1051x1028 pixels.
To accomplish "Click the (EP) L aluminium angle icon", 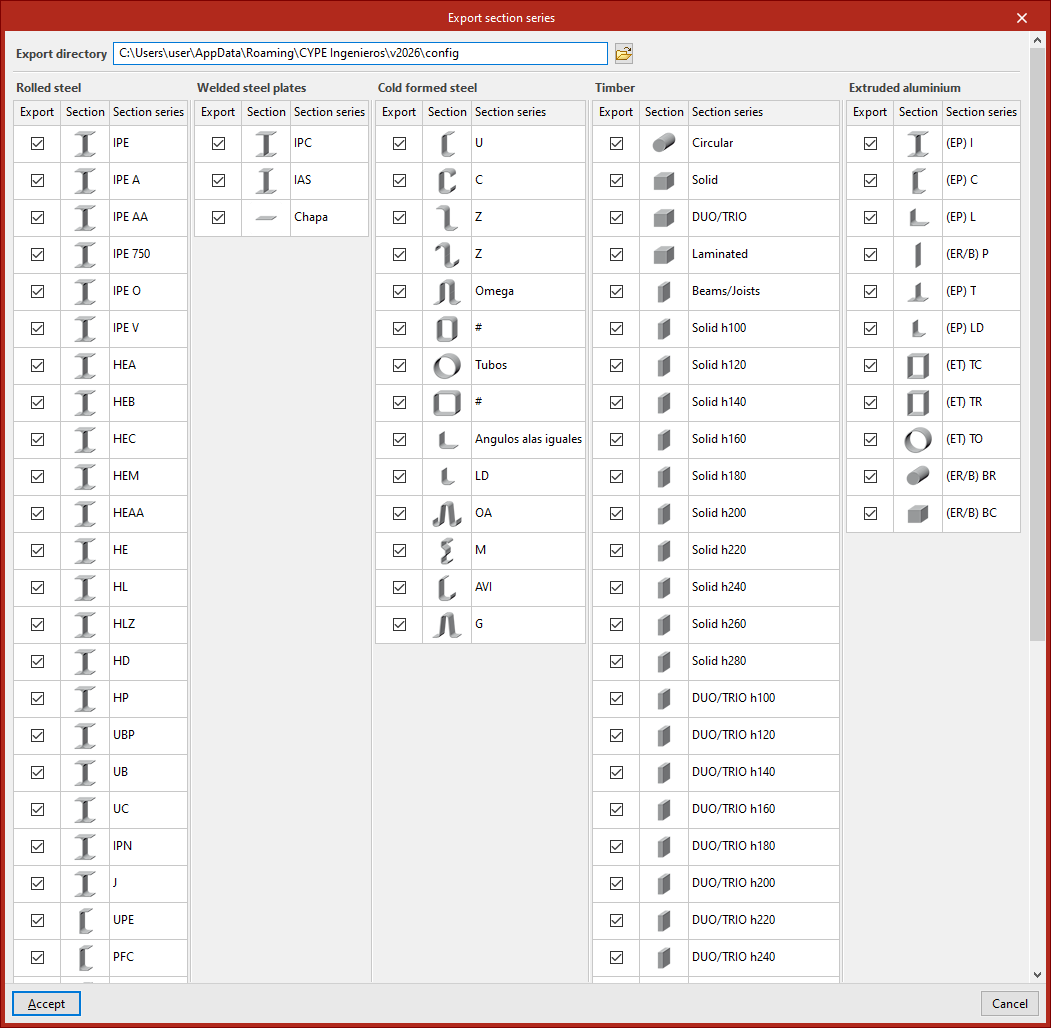I will pyautogui.click(x=918, y=218).
